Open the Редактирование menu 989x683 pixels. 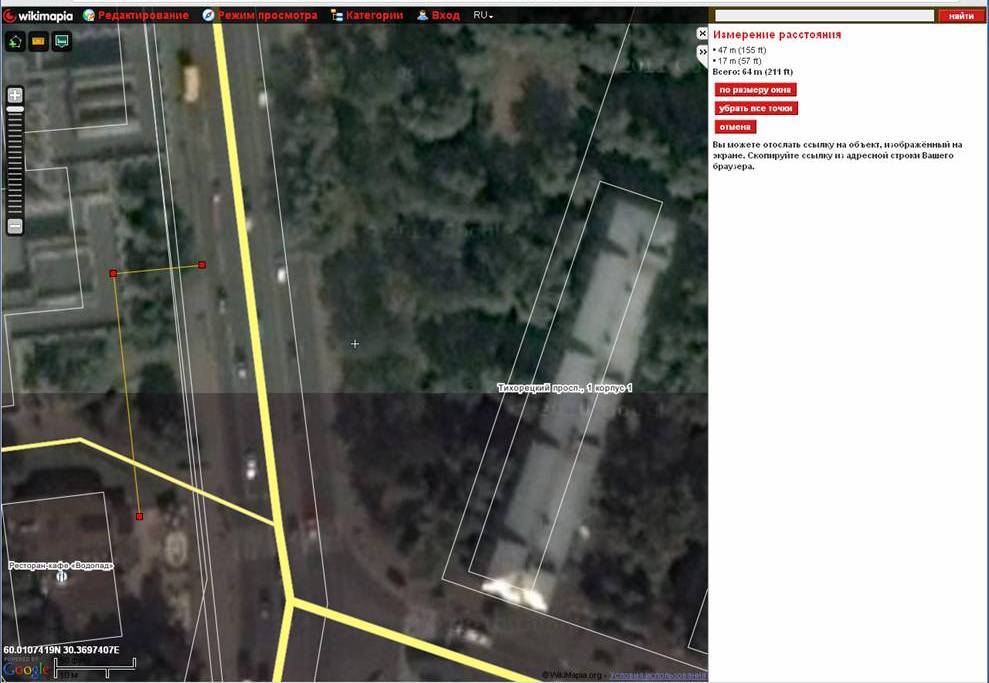(x=134, y=16)
